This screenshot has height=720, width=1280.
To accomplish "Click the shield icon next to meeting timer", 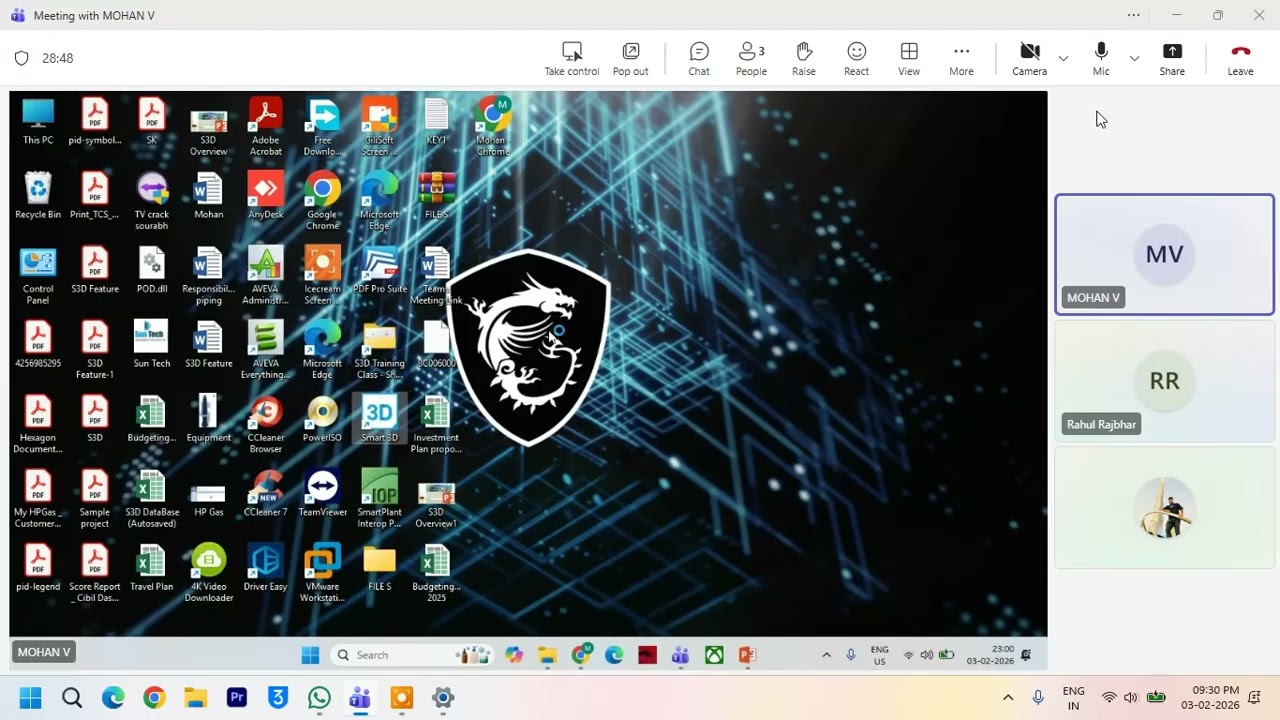I will tap(21, 58).
